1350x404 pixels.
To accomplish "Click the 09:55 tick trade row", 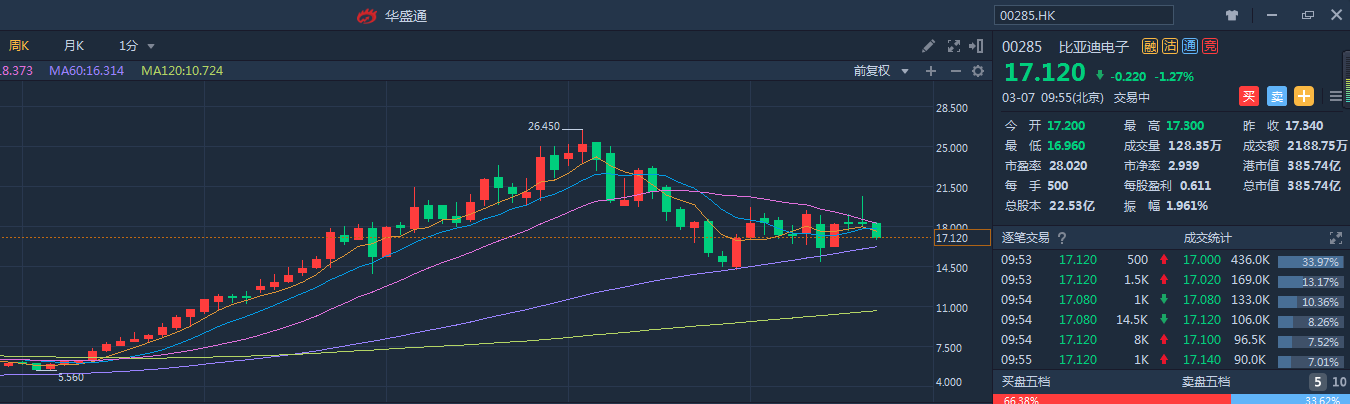I will tap(1086, 359).
